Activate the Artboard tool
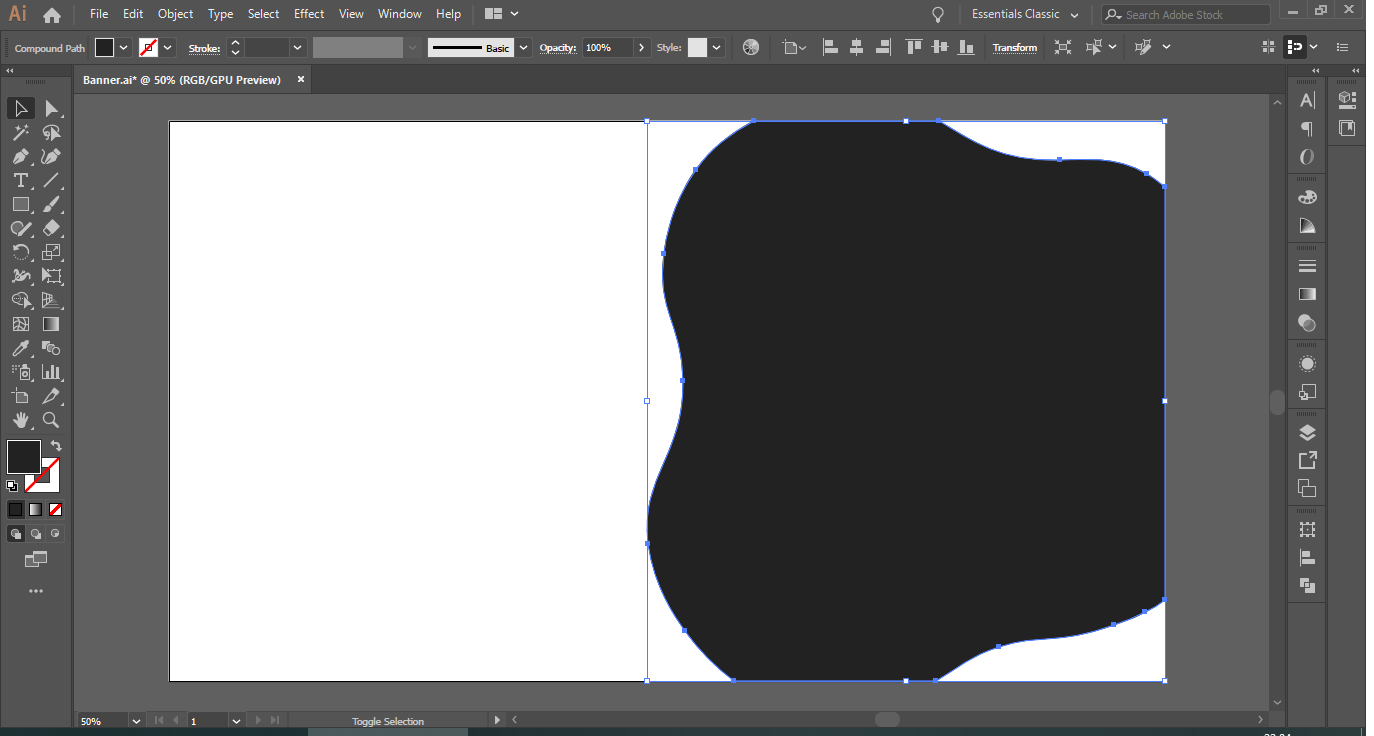 [x=21, y=396]
